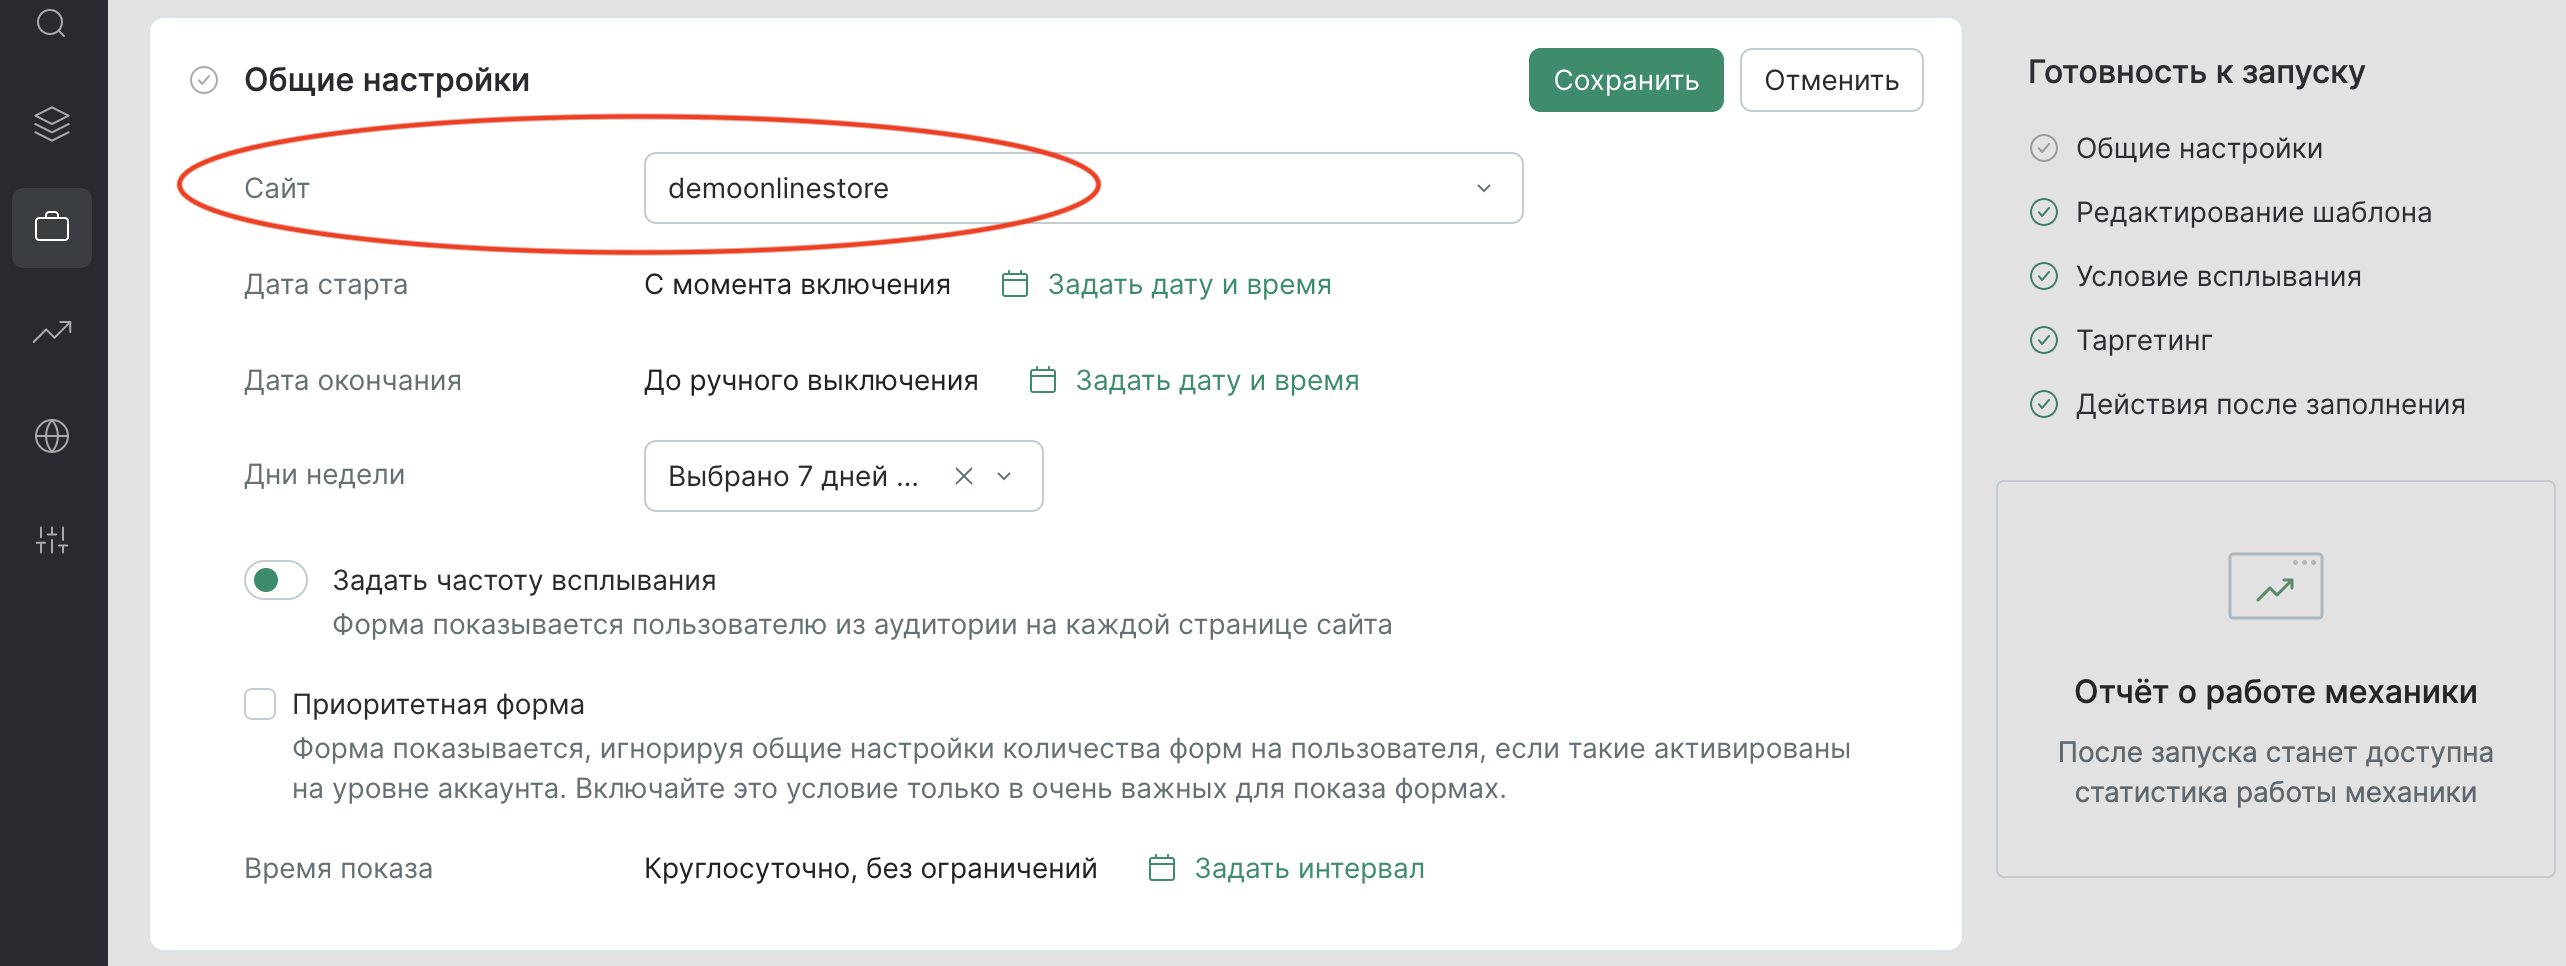This screenshot has width=2566, height=966.
Task: Go to Редактирование шаблона step
Action: pos(2254,212)
